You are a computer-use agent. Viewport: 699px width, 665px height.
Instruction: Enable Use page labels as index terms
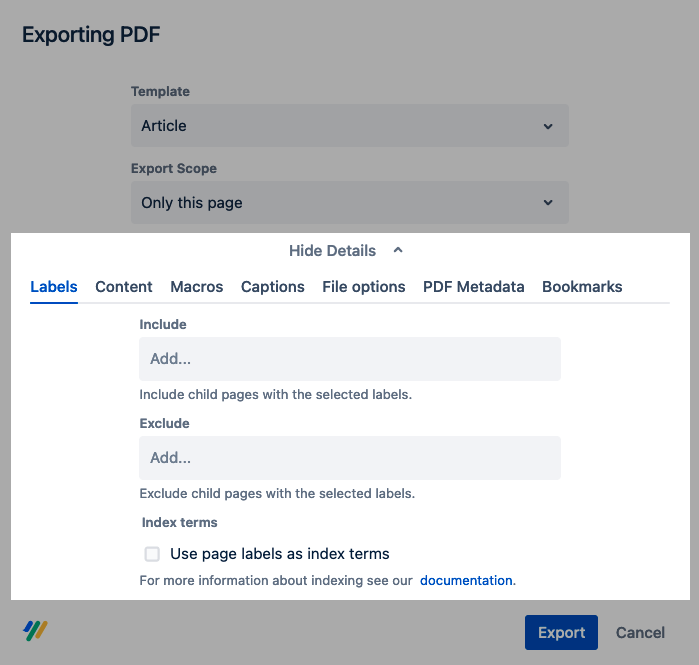tap(152, 554)
